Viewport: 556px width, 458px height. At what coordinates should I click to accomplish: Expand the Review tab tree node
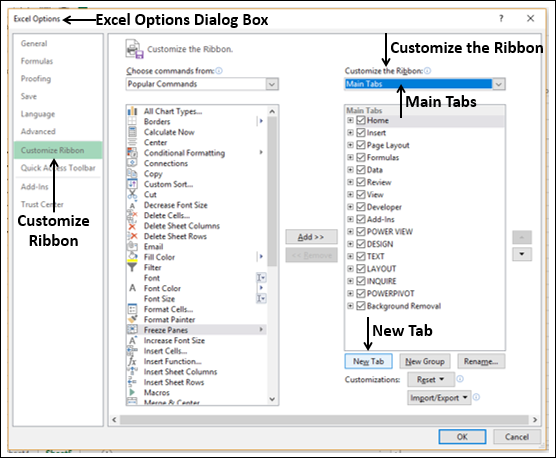[x=350, y=182]
